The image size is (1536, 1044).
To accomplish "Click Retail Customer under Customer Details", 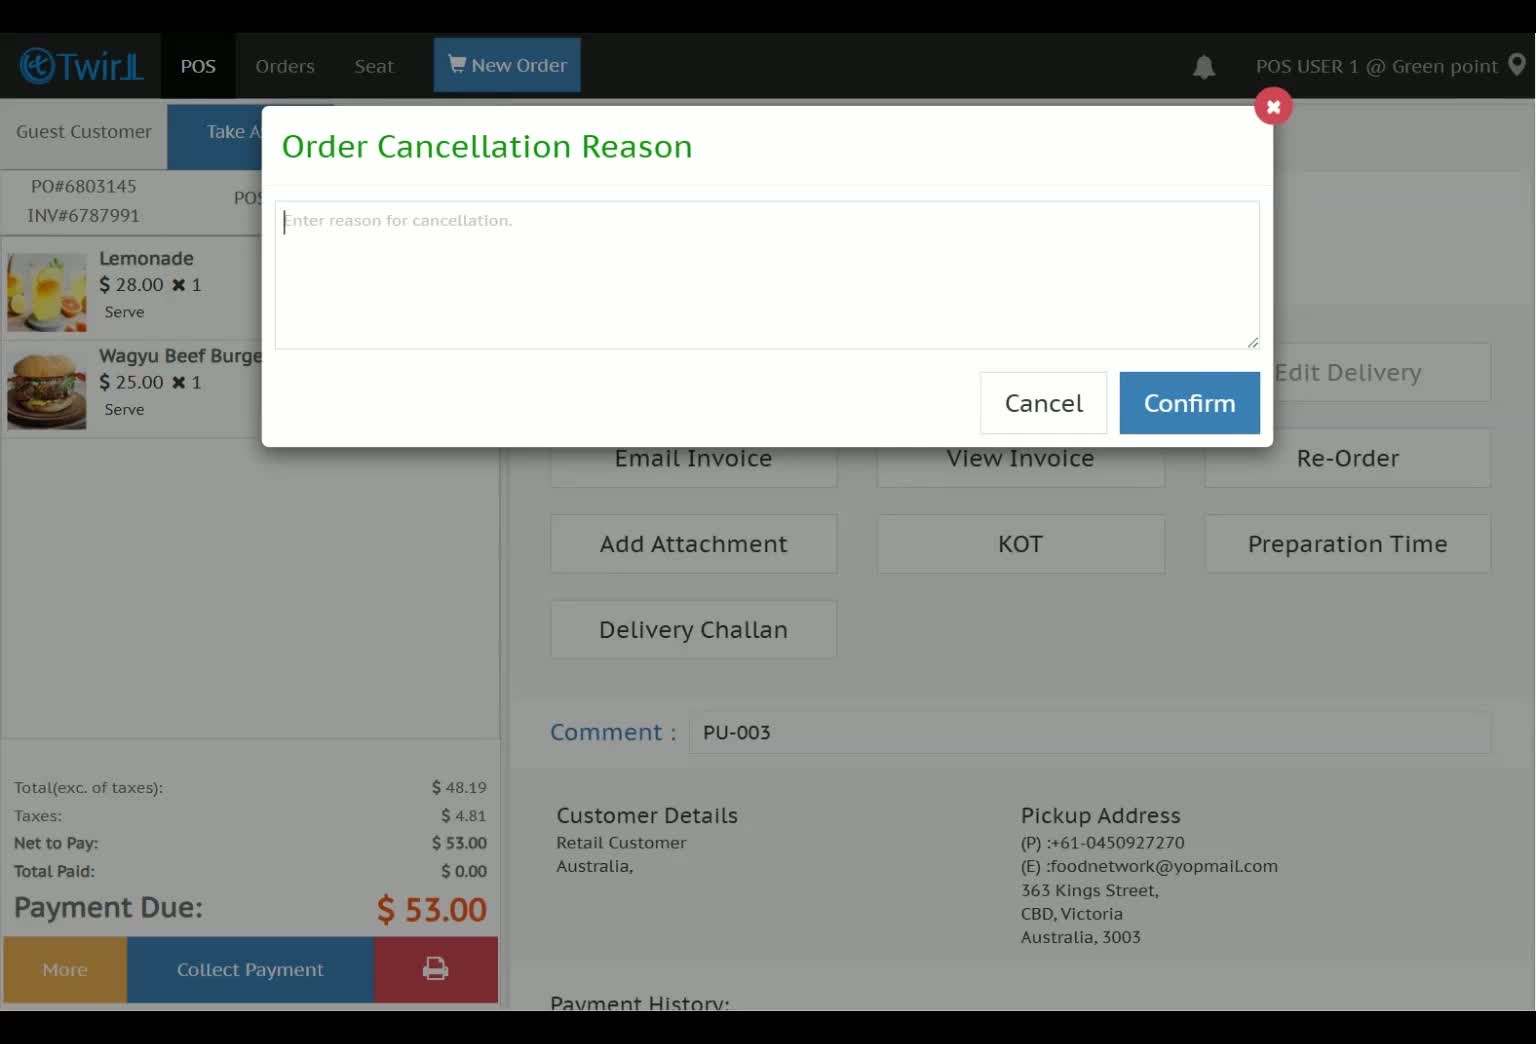I will [621, 843].
